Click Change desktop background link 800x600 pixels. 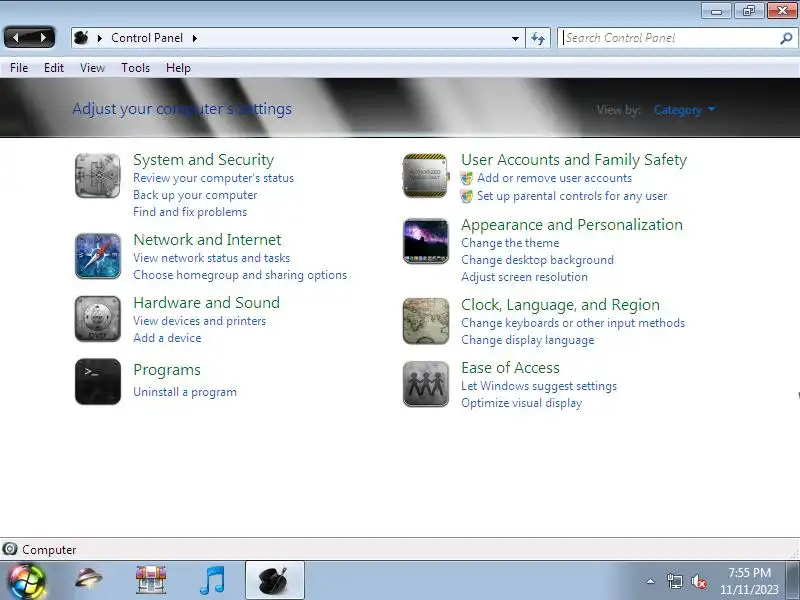(x=537, y=260)
